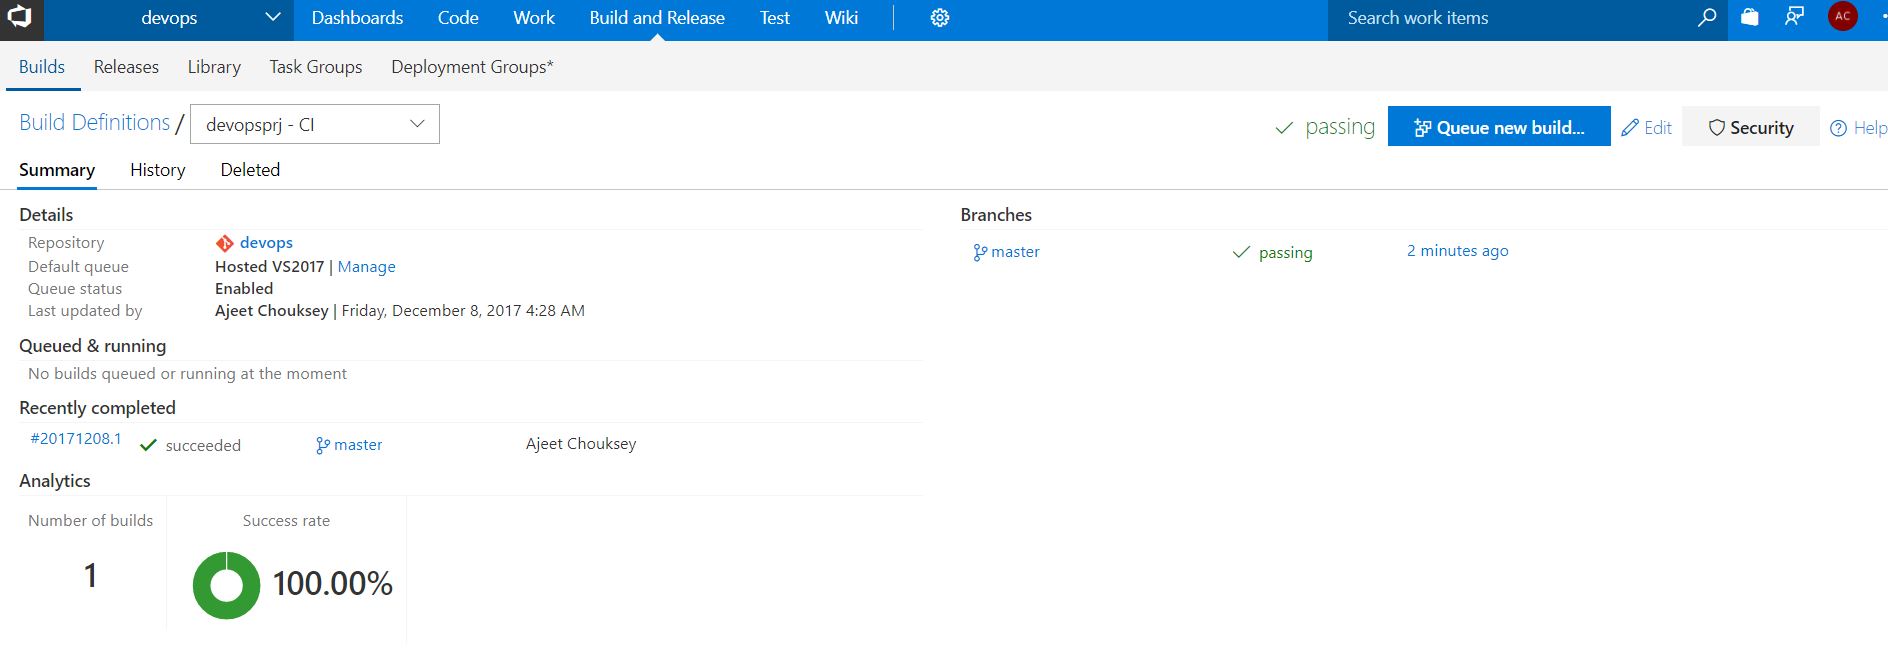Open the feedback chat icon
The image size is (1888, 655).
click(1795, 17)
